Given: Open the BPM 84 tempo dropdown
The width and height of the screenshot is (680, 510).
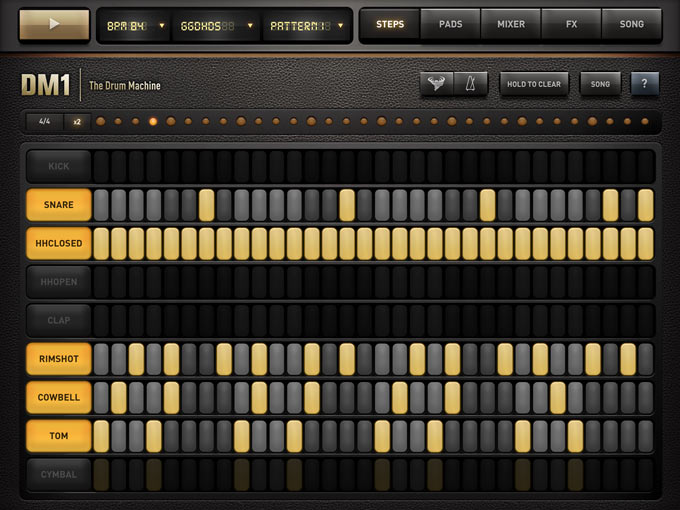Looking at the screenshot, I should coord(132,25).
